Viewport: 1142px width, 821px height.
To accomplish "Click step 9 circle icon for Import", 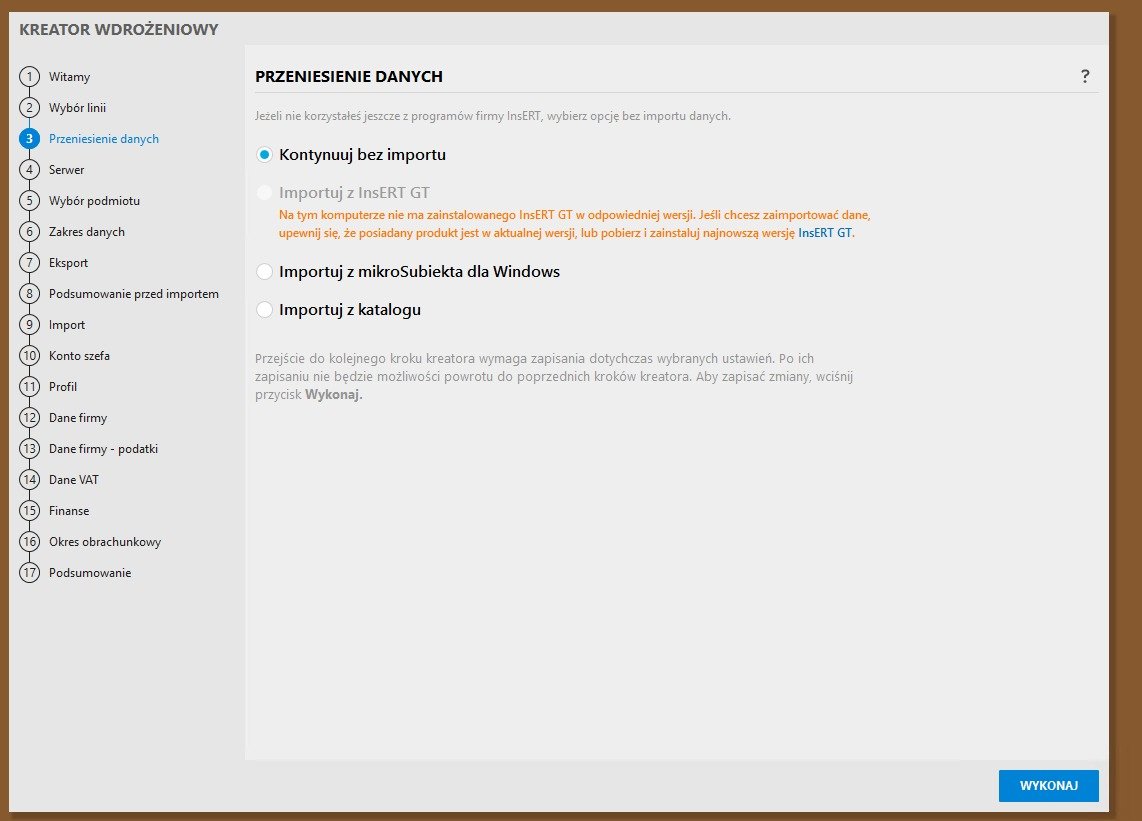I will pyautogui.click(x=30, y=325).
